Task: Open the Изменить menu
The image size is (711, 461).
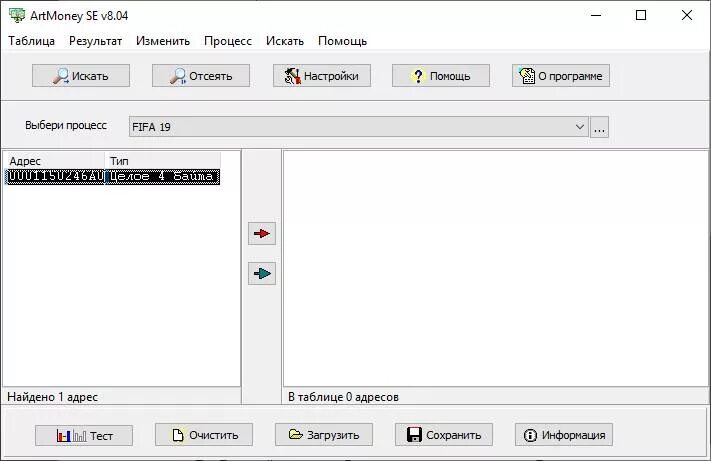Action: point(163,41)
